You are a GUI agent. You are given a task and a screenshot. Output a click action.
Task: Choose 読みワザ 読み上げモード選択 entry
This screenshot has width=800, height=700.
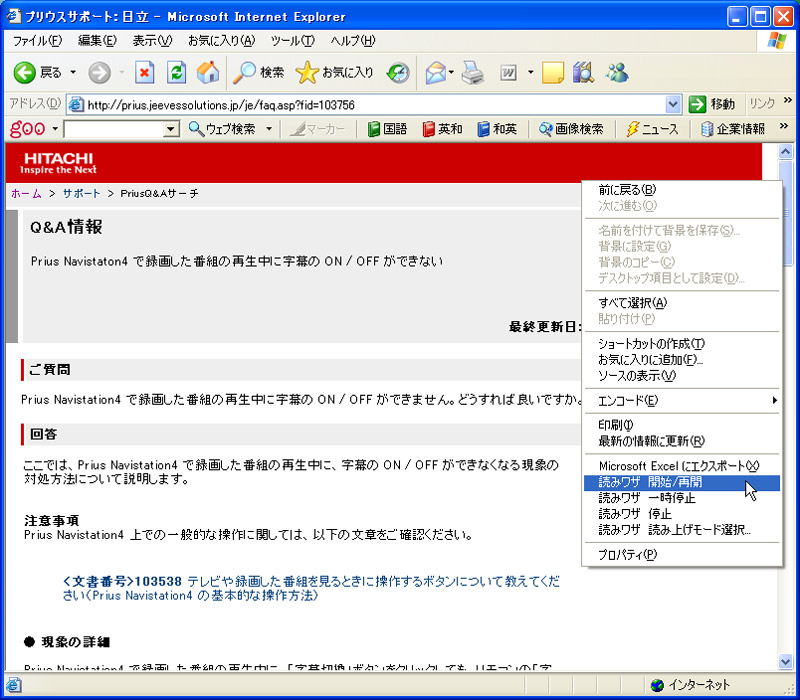point(682,530)
